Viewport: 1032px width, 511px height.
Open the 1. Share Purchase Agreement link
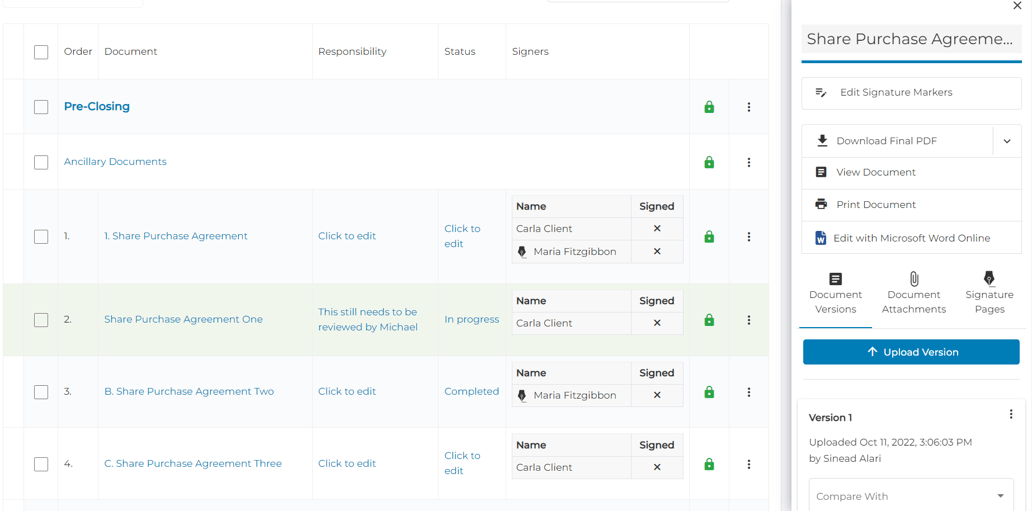tap(176, 236)
